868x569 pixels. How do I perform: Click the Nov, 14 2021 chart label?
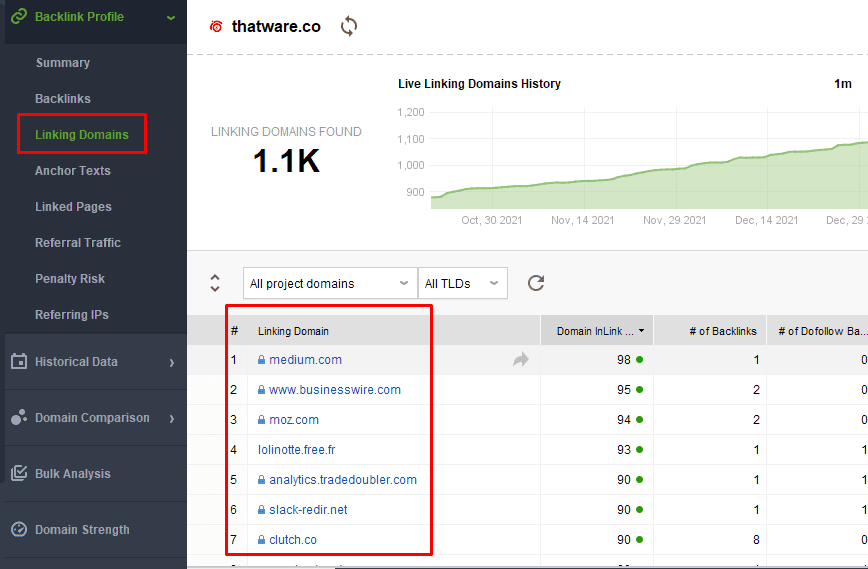tap(582, 220)
